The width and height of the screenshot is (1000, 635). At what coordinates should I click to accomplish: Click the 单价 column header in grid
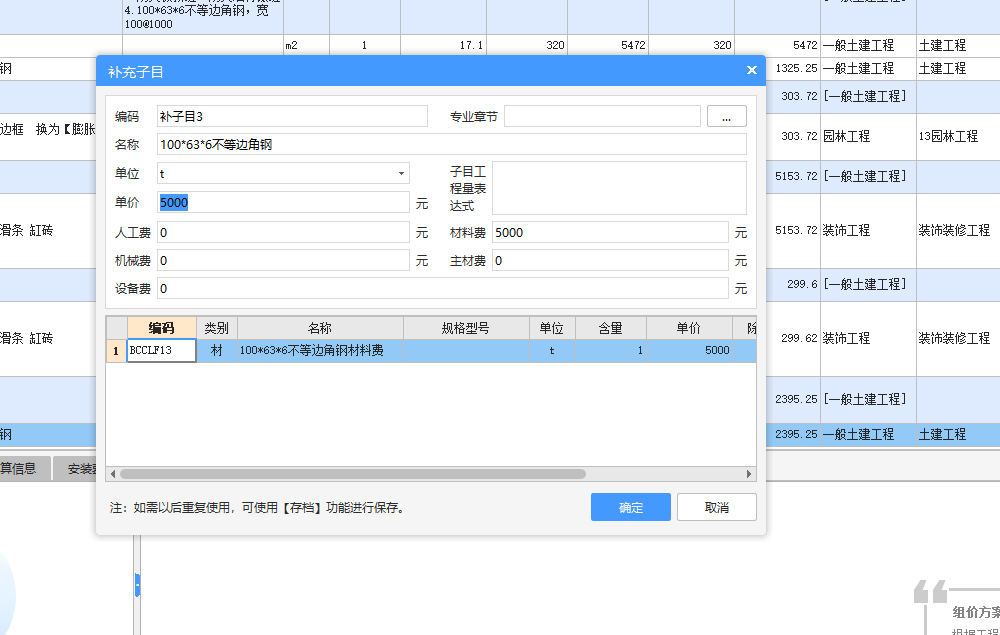pos(689,328)
